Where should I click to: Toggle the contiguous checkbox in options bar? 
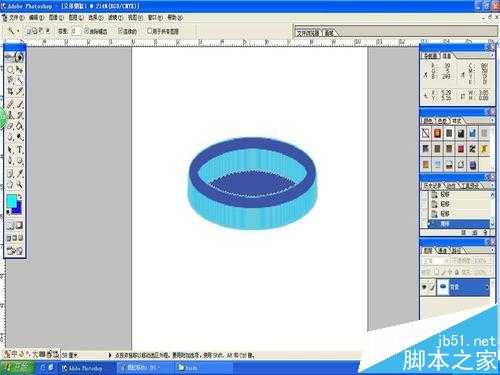tap(120, 31)
